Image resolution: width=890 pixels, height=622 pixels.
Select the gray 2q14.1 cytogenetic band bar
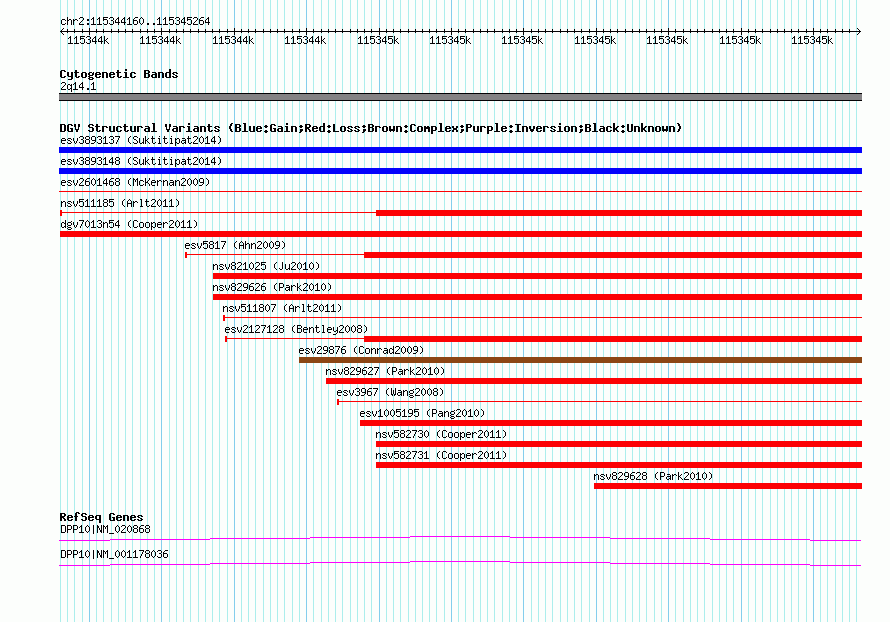(x=460, y=97)
